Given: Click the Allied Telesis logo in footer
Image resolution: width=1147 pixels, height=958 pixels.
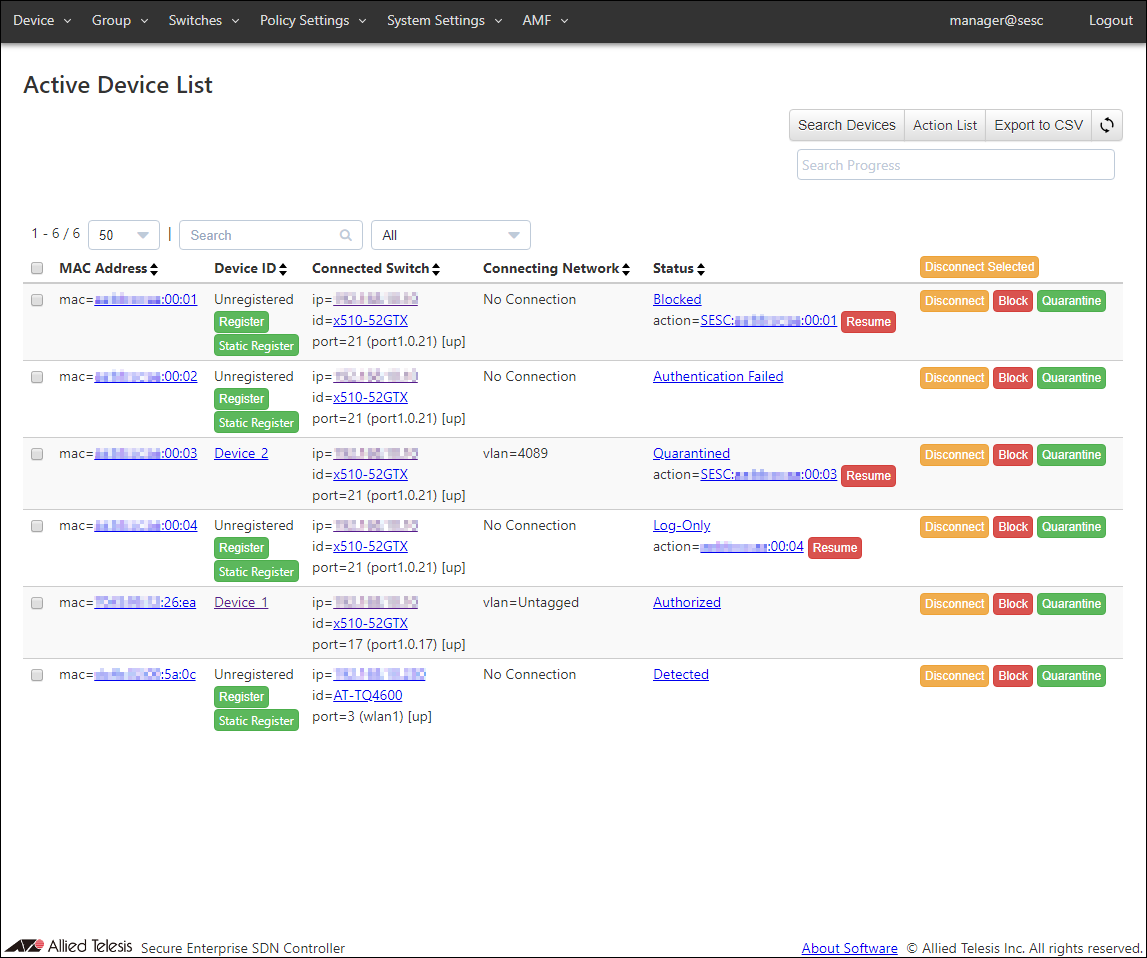Looking at the screenshot, I should pos(69,946).
